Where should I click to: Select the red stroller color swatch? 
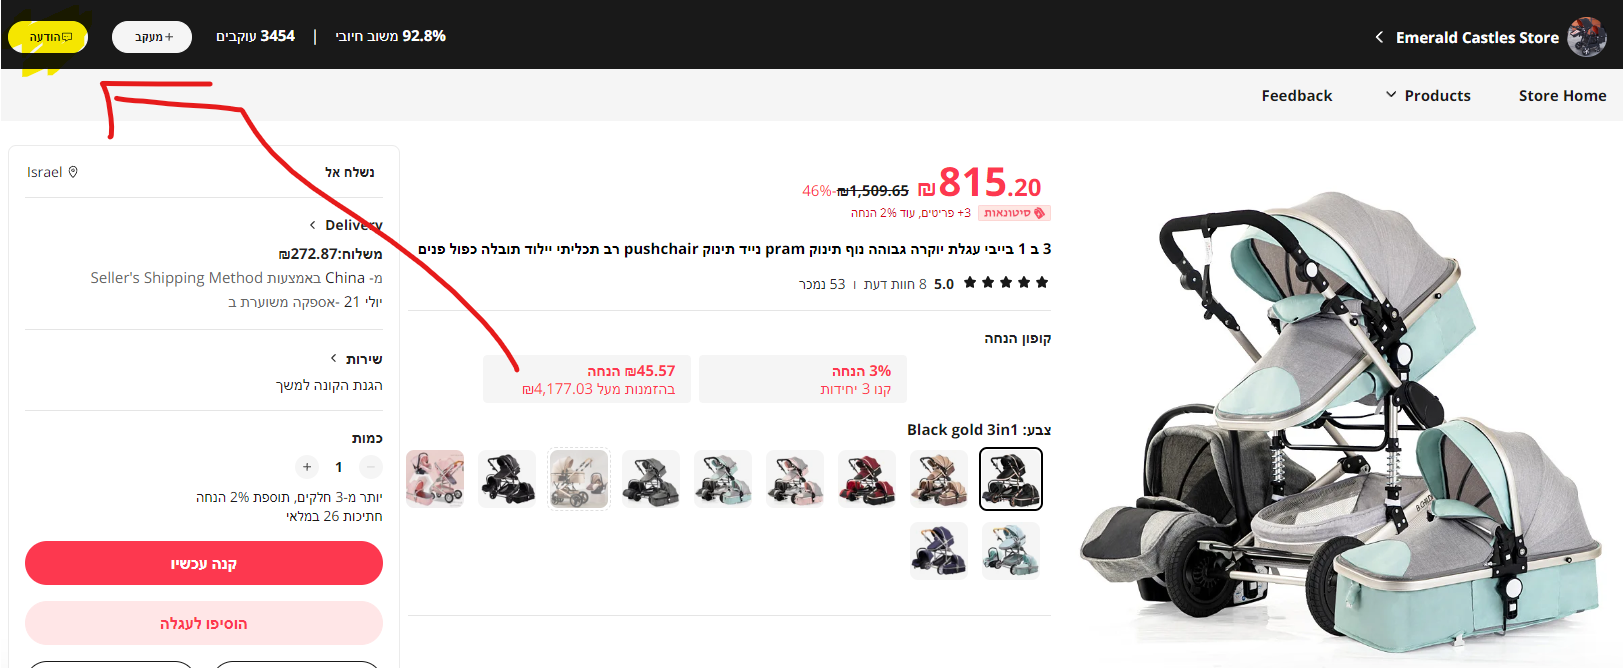(x=867, y=479)
